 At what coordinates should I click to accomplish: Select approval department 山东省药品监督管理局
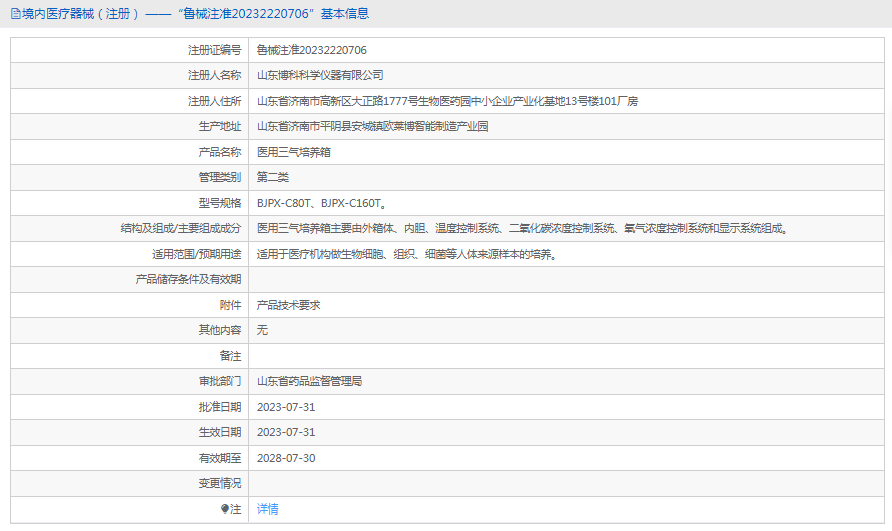pyautogui.click(x=309, y=381)
